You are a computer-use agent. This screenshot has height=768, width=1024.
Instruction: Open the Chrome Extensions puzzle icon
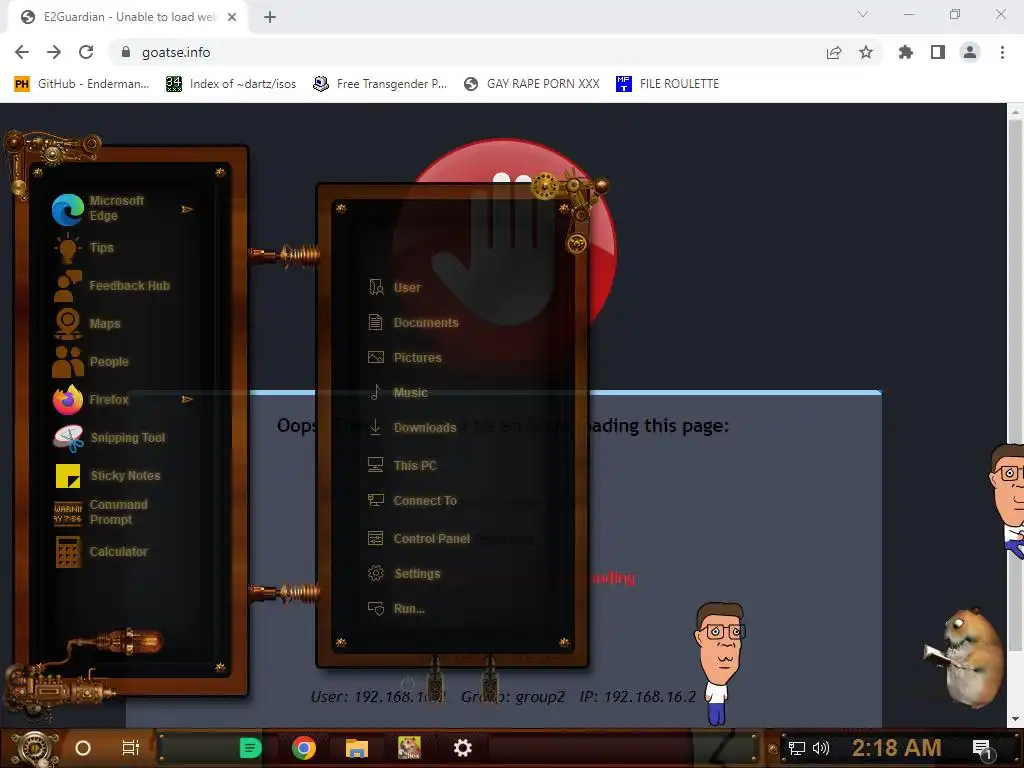pos(906,52)
